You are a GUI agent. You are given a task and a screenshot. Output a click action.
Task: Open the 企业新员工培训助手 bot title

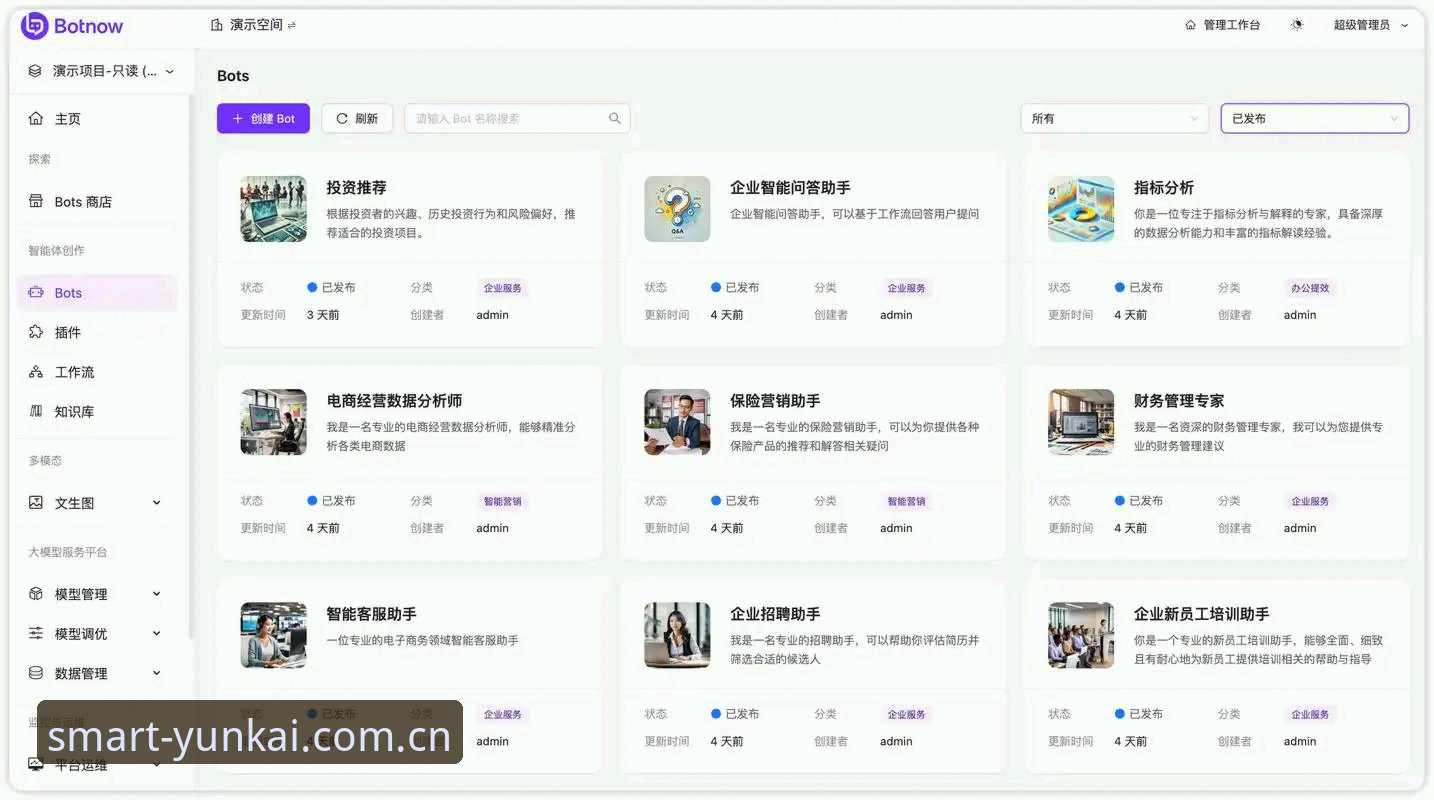1202,614
